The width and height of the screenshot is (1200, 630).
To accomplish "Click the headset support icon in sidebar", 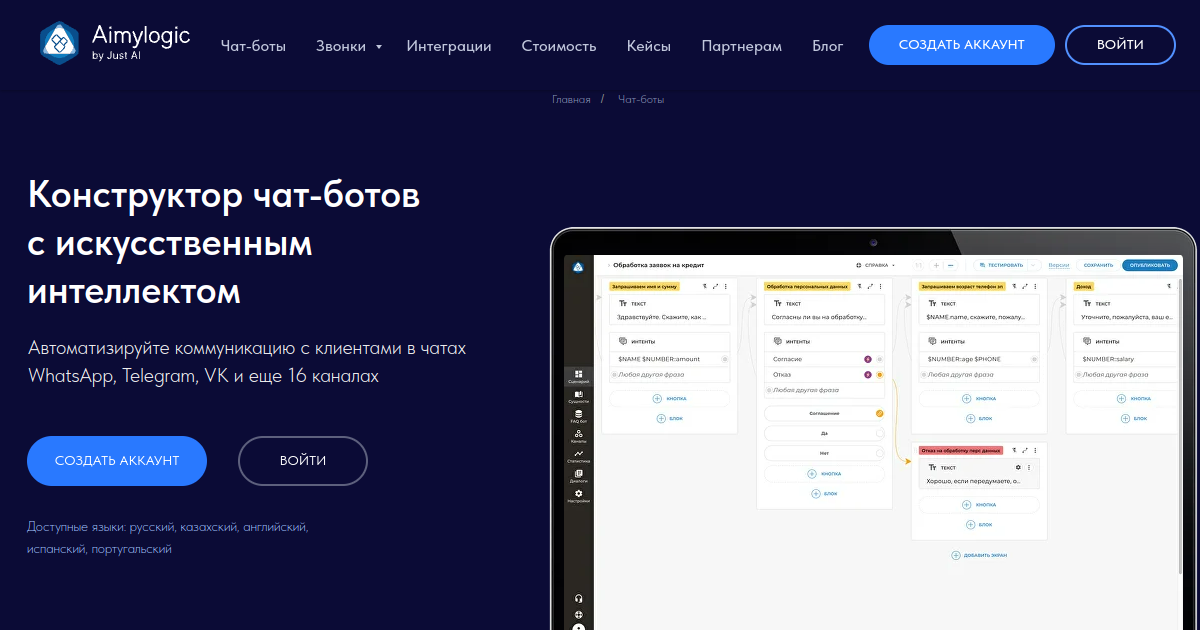I will coord(578,598).
